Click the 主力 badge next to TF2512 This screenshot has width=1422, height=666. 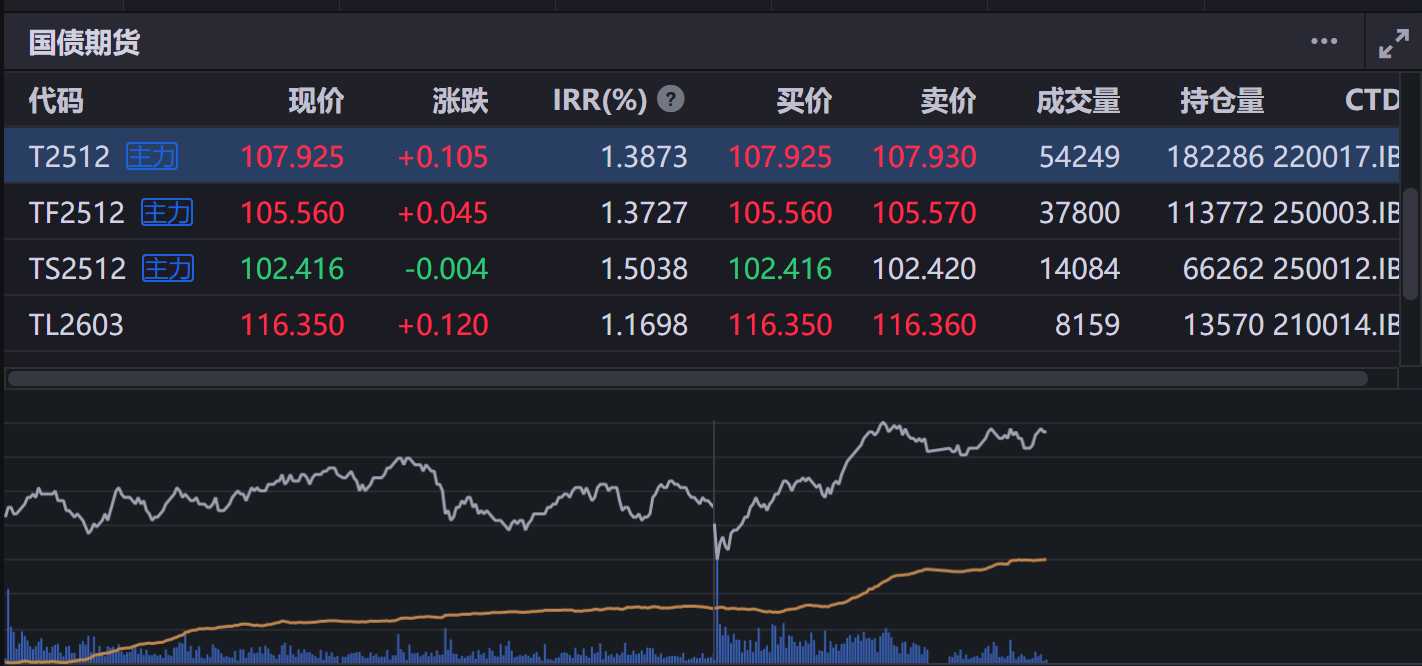point(167,212)
